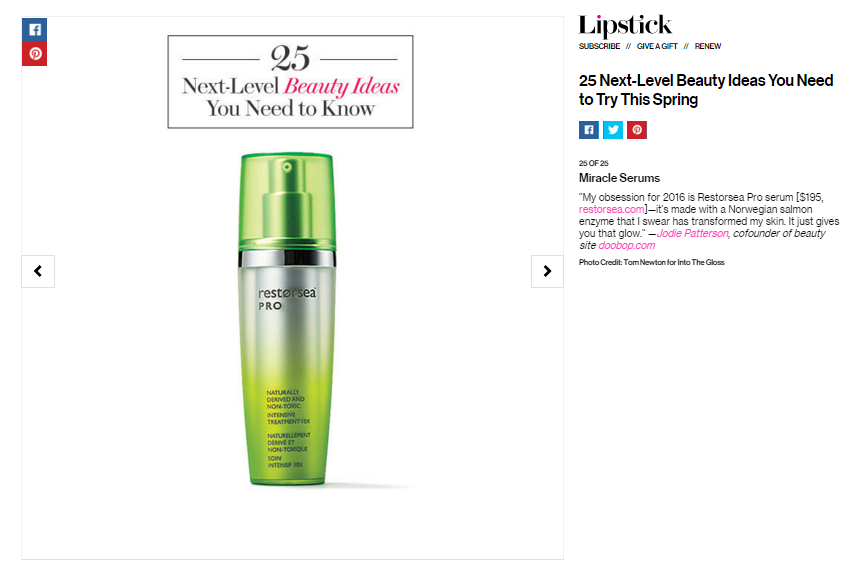This screenshot has height=578, width=857.
Task: Click the Restorsea Pro bottle image
Action: pos(287,319)
